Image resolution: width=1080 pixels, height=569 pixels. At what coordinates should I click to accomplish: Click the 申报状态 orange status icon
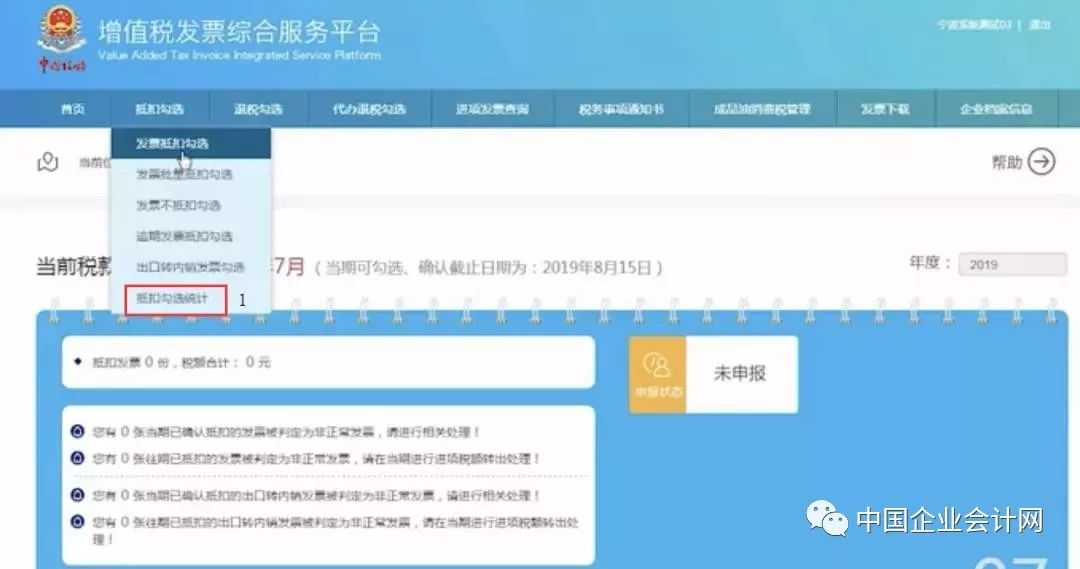tap(657, 374)
